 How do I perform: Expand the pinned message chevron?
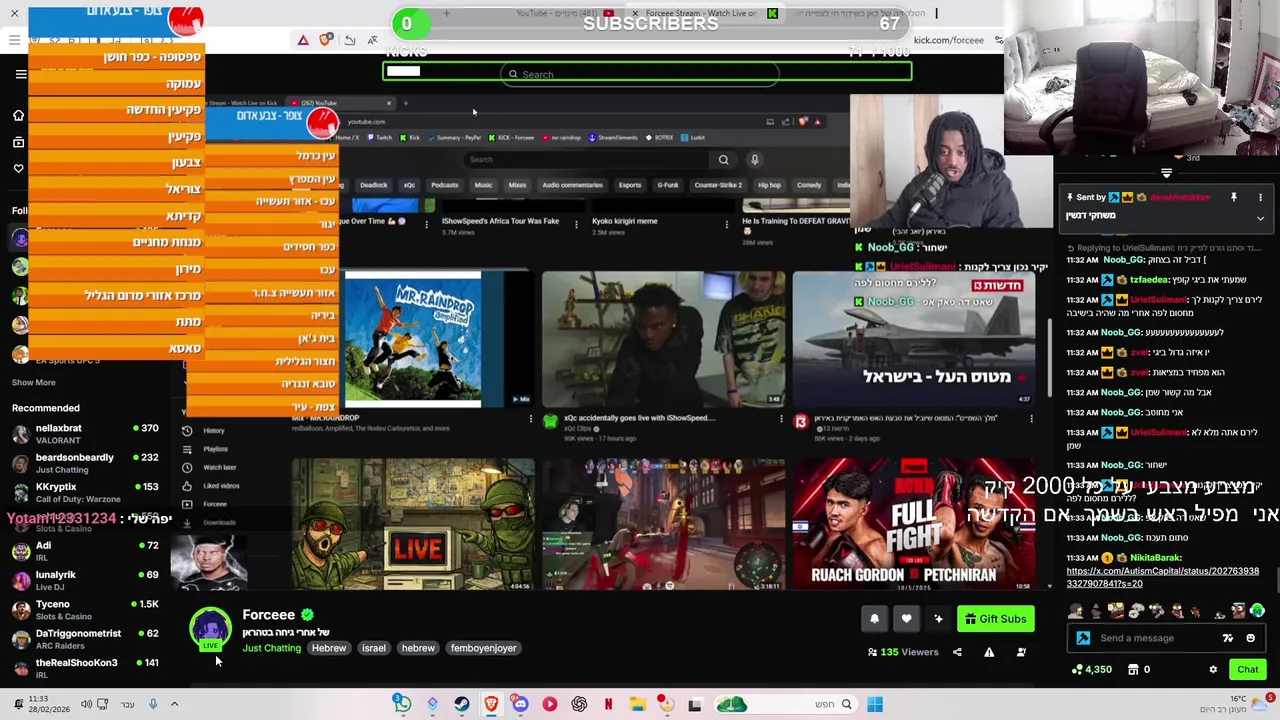[1260, 217]
